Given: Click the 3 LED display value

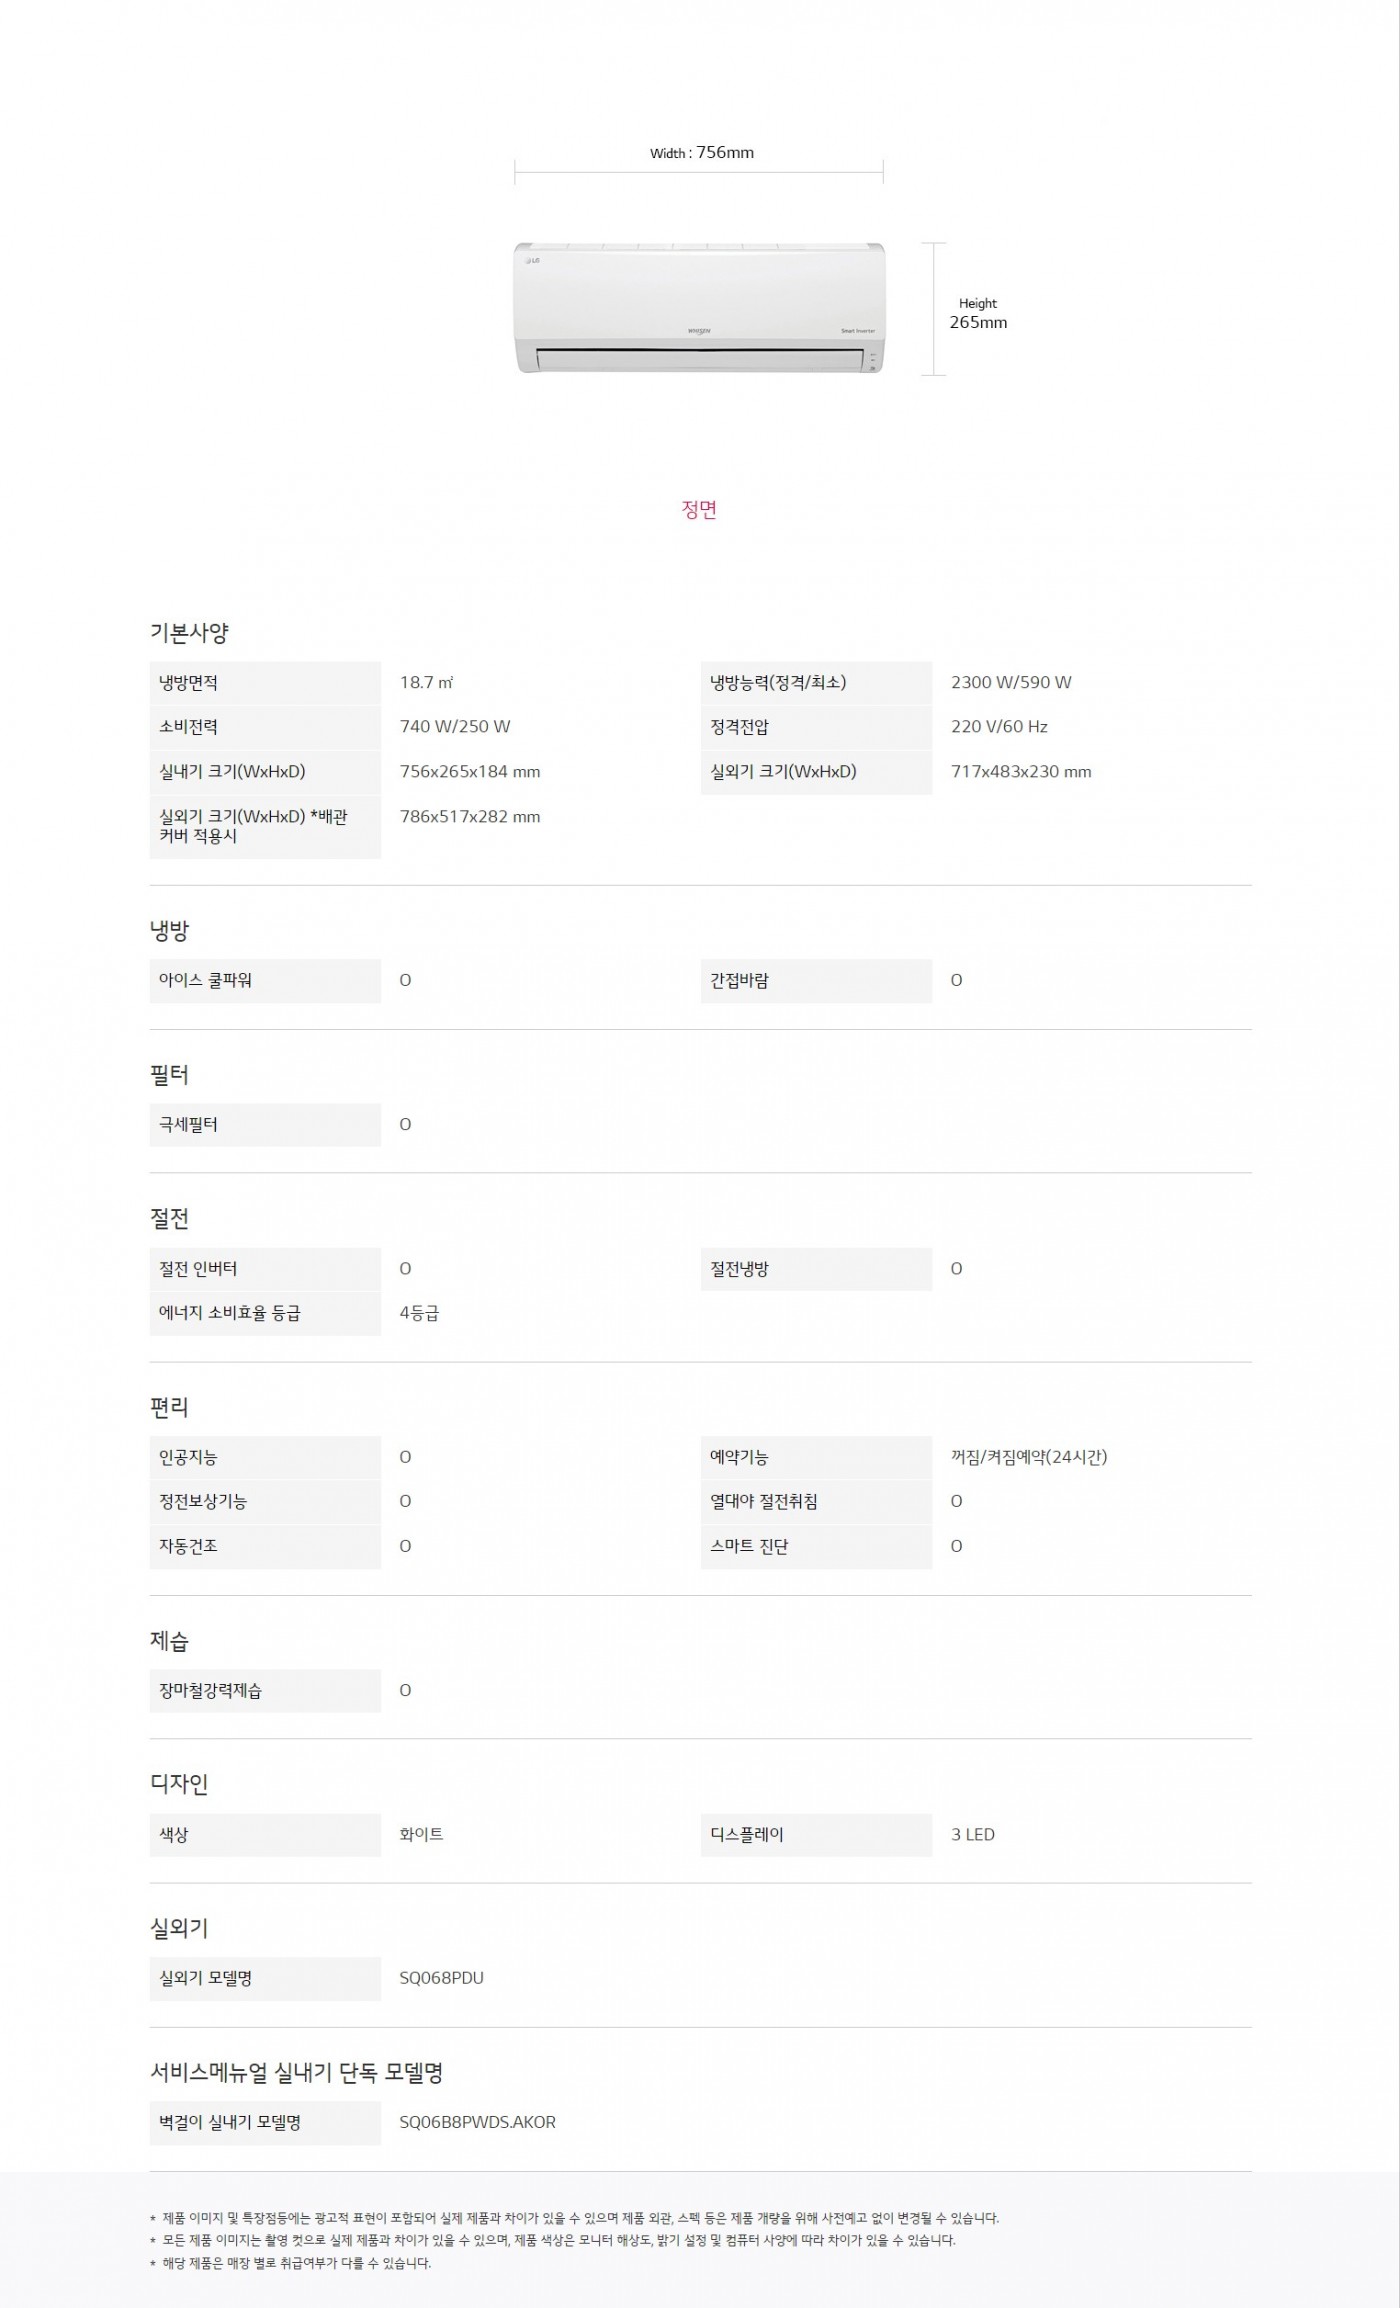Looking at the screenshot, I should (x=972, y=1835).
